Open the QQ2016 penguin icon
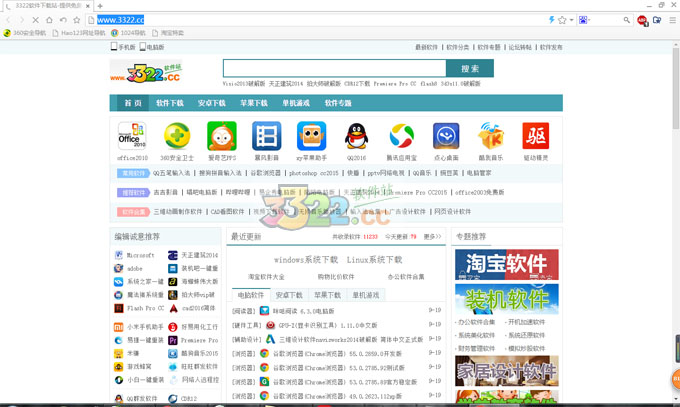 356,136
